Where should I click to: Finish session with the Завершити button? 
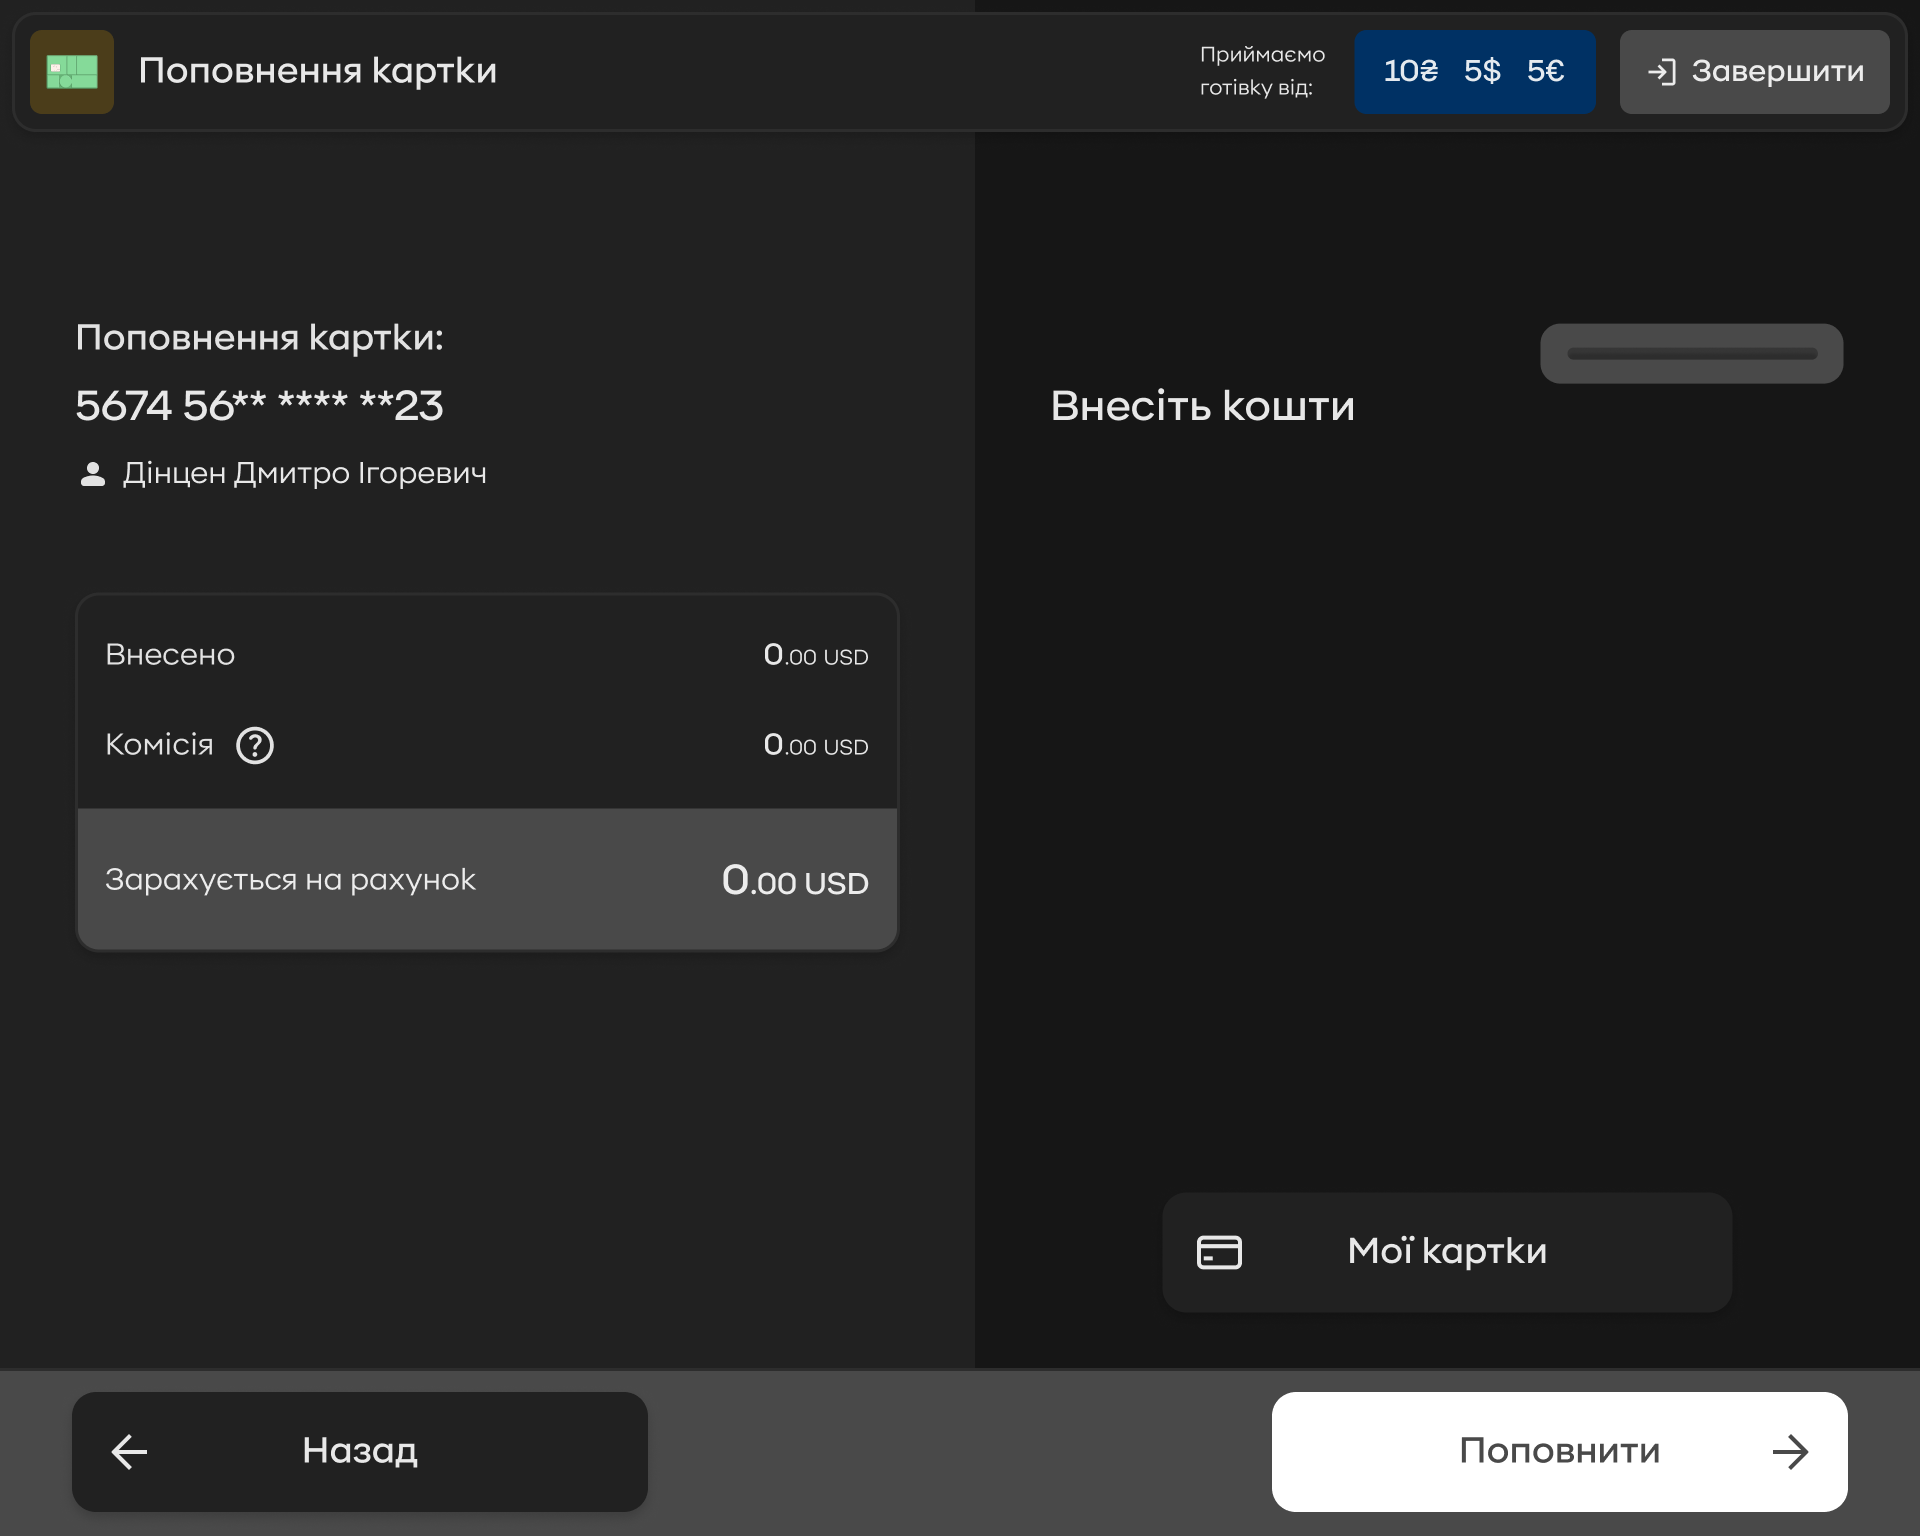pyautogui.click(x=1754, y=72)
